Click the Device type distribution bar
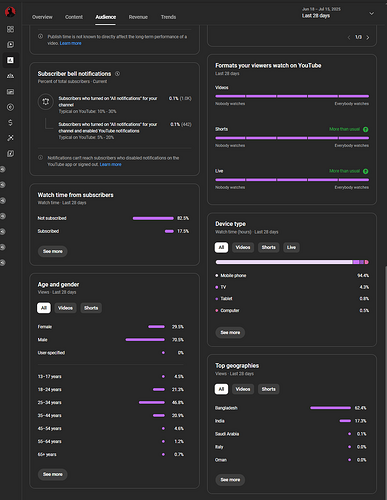This screenshot has width=387, height=500. coord(292,262)
